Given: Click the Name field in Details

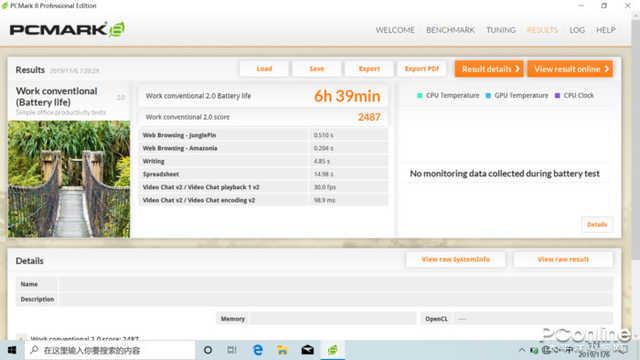Looking at the screenshot, I should [336, 284].
